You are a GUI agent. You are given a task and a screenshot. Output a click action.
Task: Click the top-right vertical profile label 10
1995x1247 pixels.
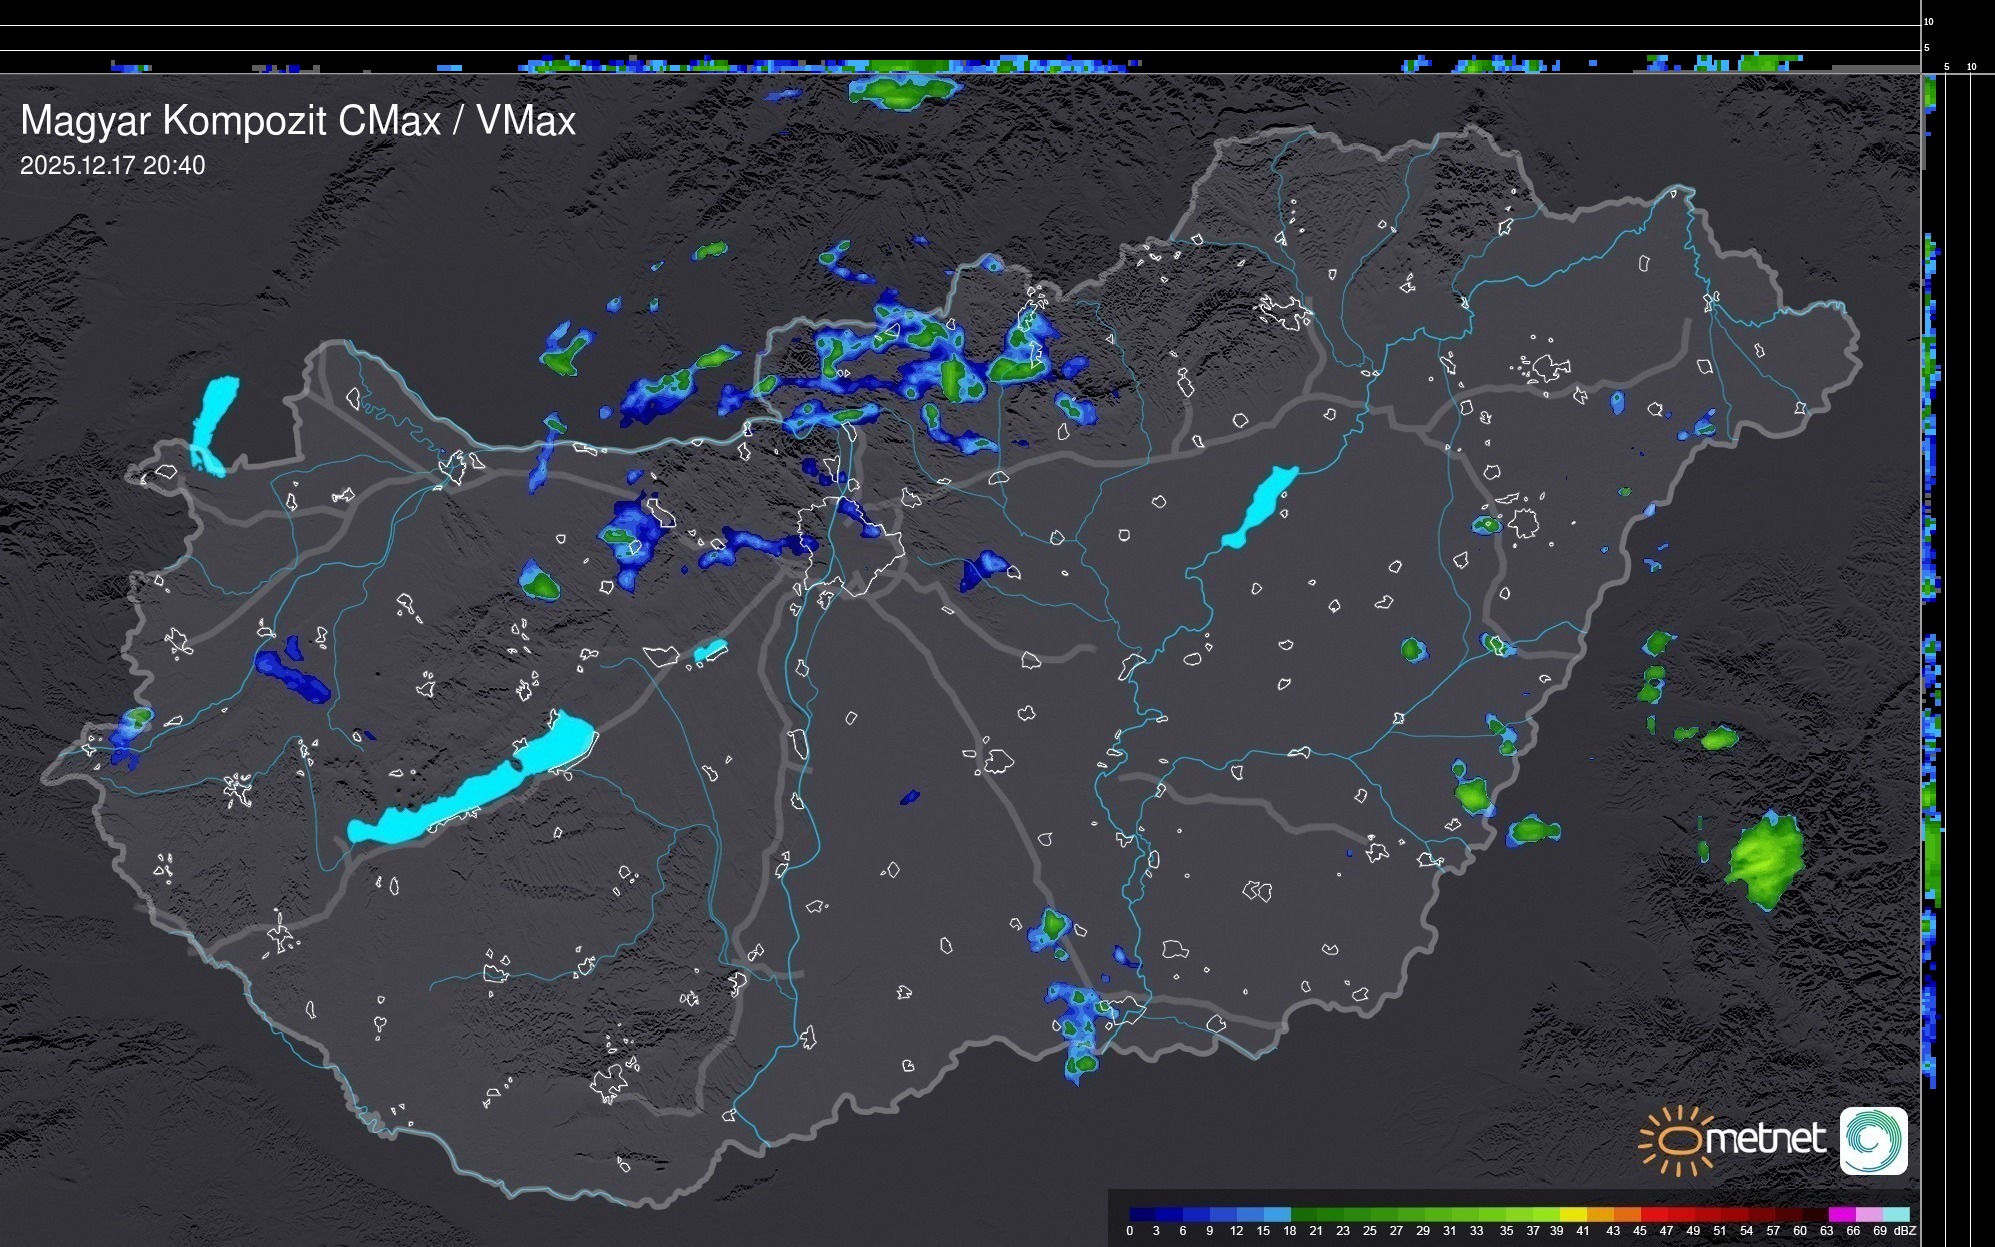(x=1929, y=21)
